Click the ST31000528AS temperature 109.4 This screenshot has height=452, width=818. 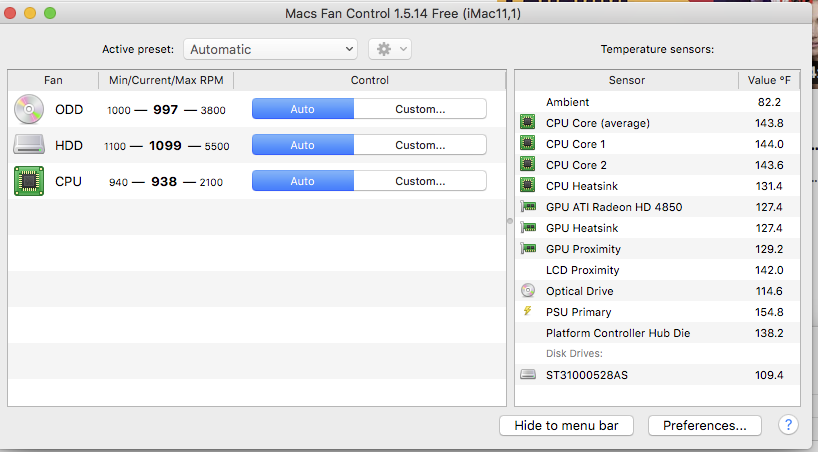point(769,375)
